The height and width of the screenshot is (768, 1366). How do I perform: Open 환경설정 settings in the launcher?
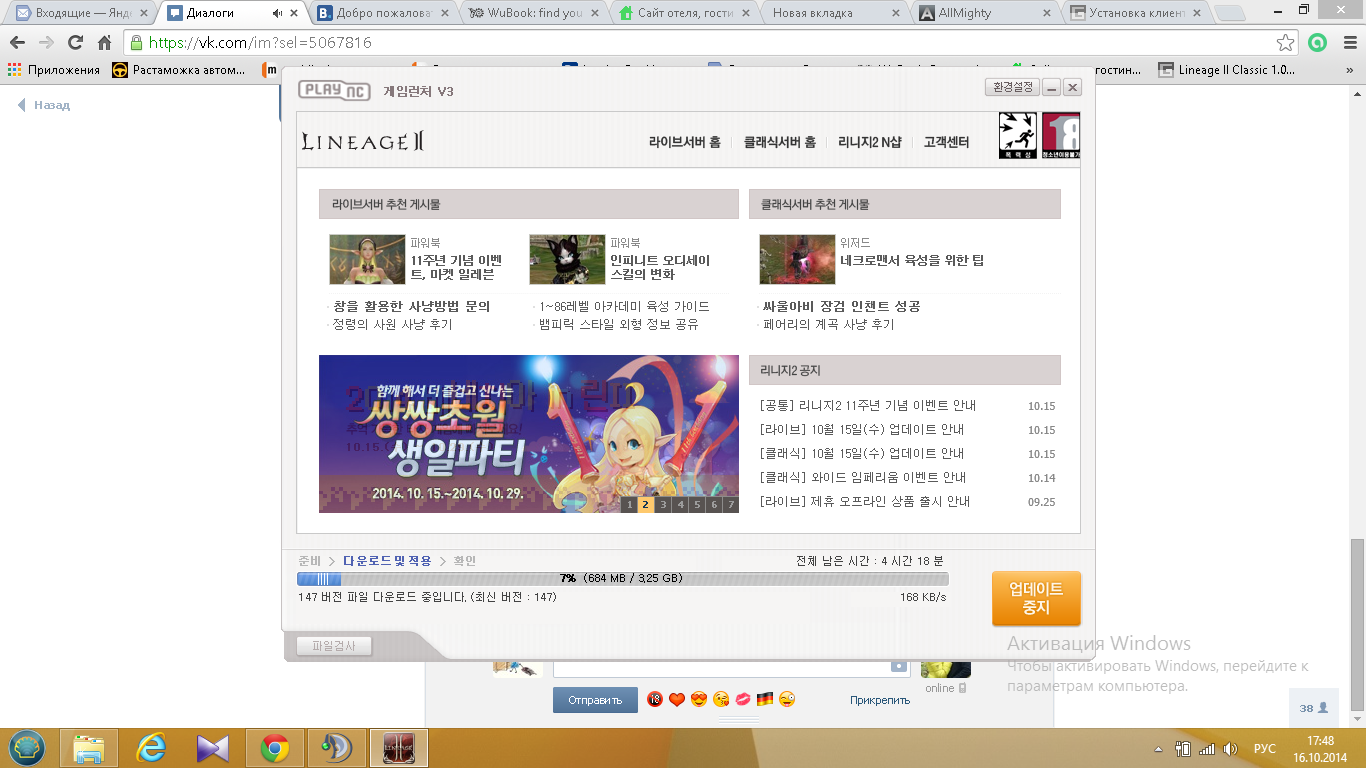[1012, 88]
